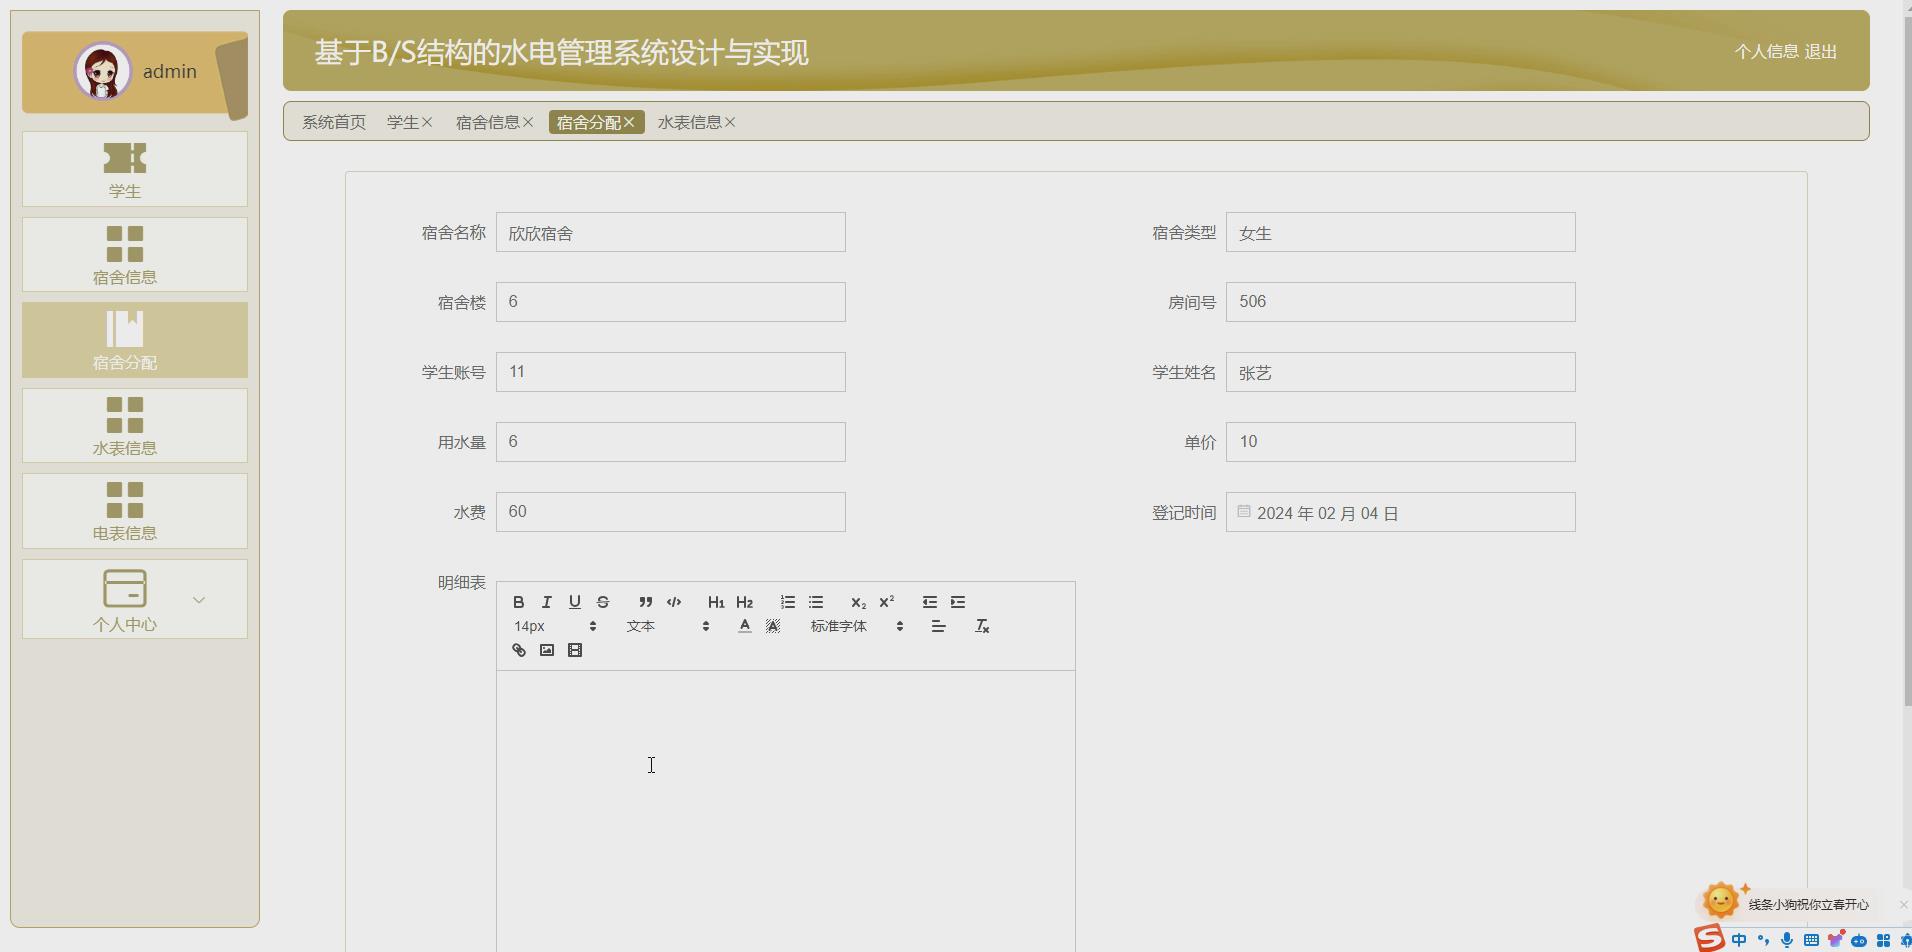
Task: Create an ordered numbered list
Action: click(787, 602)
